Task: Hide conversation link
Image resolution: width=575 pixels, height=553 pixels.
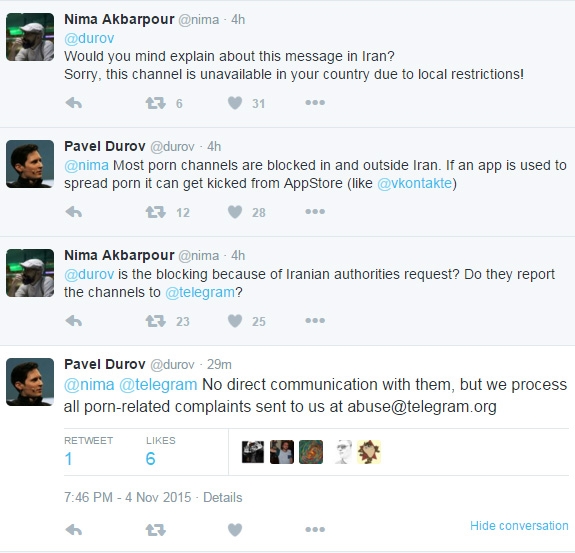Action: (519, 525)
